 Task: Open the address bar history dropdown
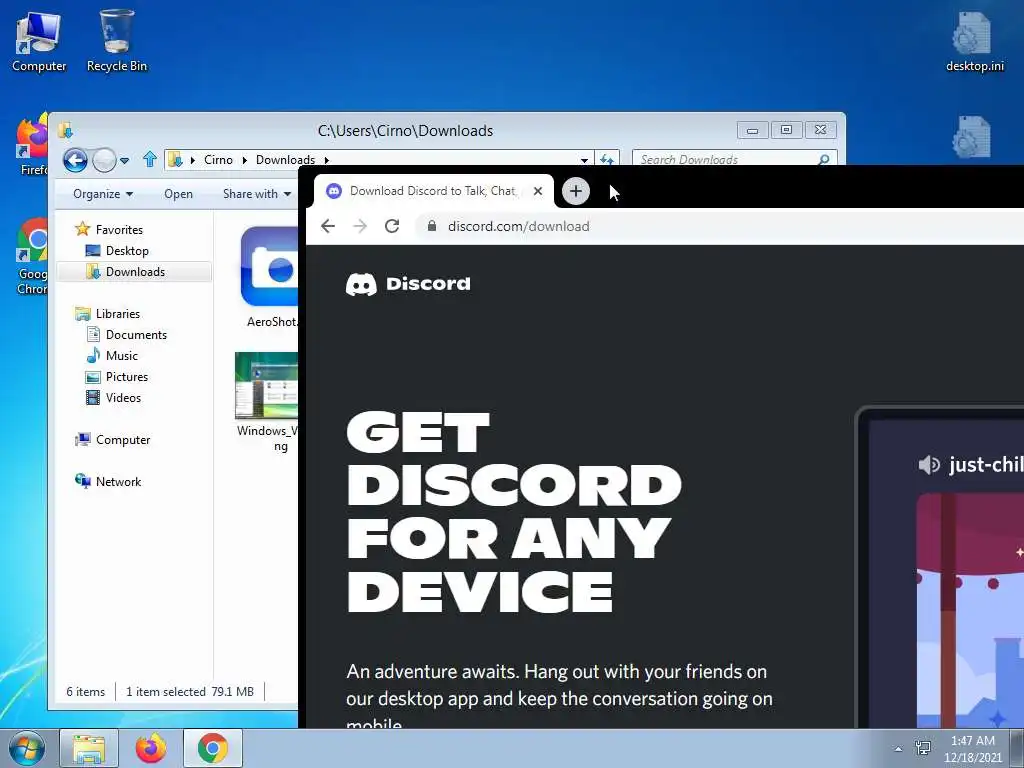coord(584,159)
